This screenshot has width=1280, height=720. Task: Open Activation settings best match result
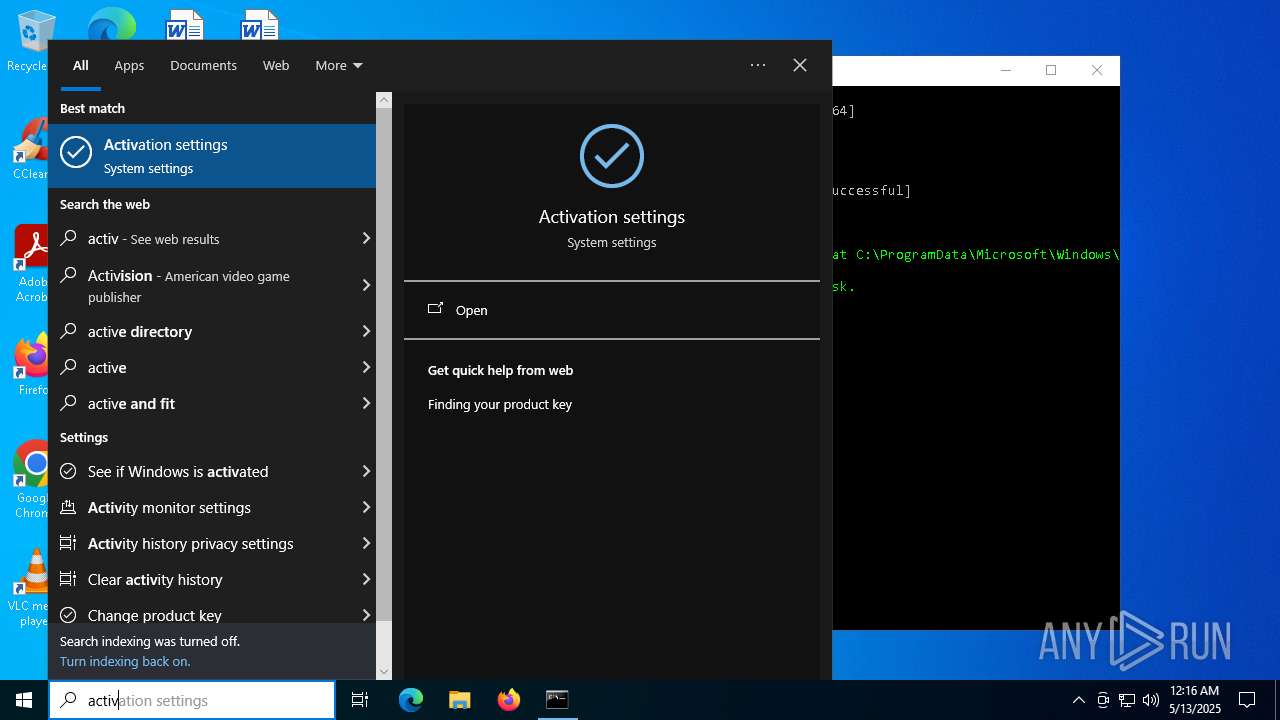point(212,156)
